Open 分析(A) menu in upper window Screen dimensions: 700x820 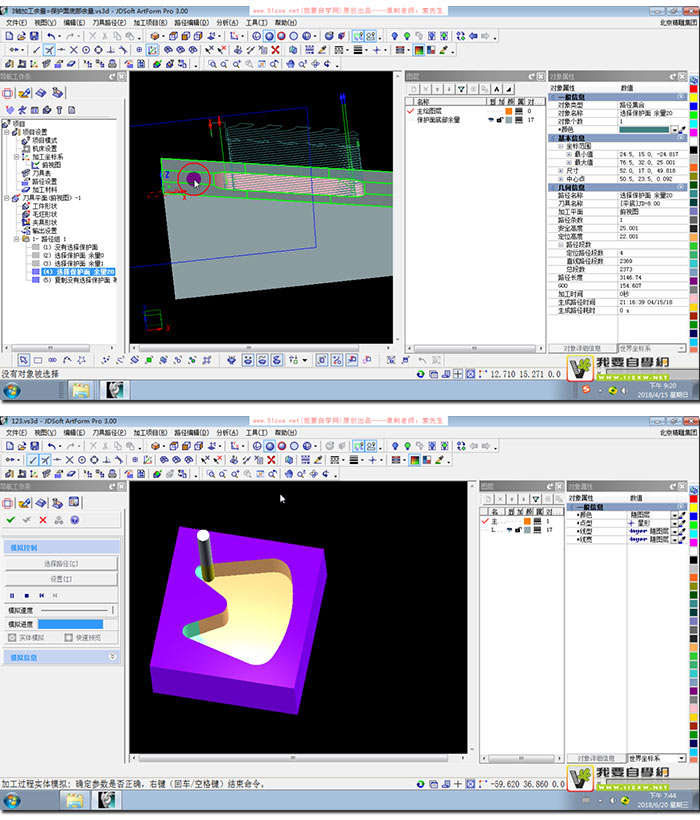227,22
